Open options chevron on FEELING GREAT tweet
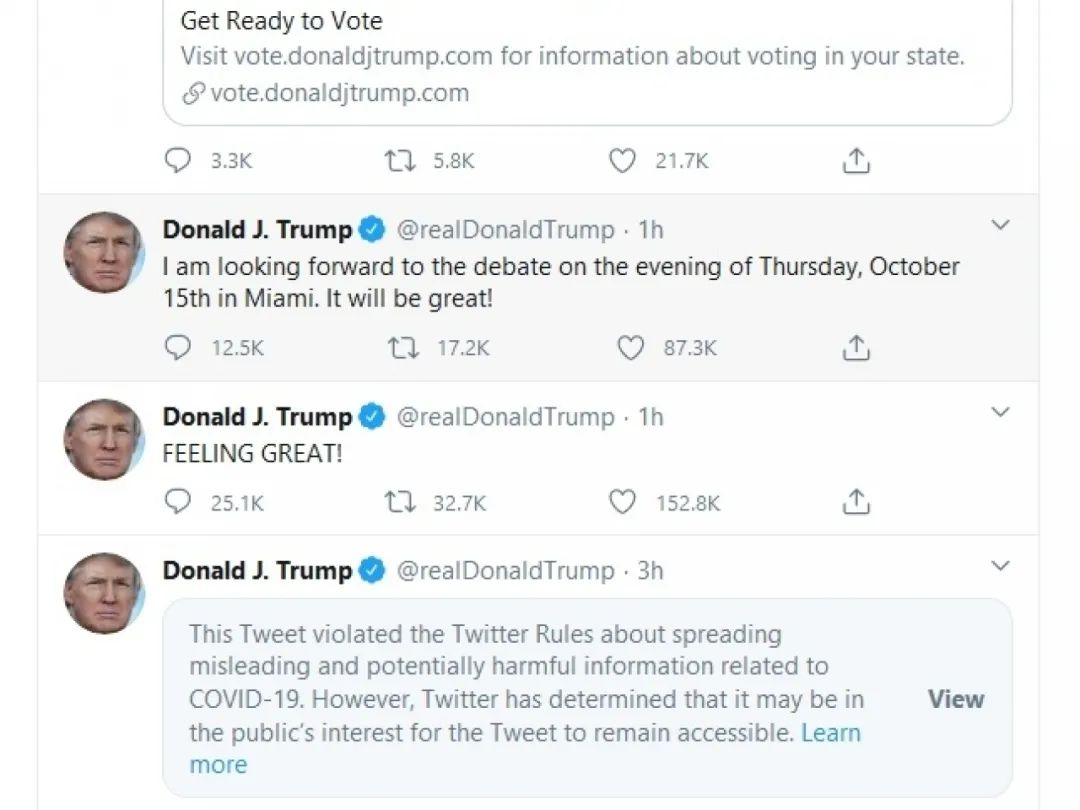 click(x=1000, y=412)
